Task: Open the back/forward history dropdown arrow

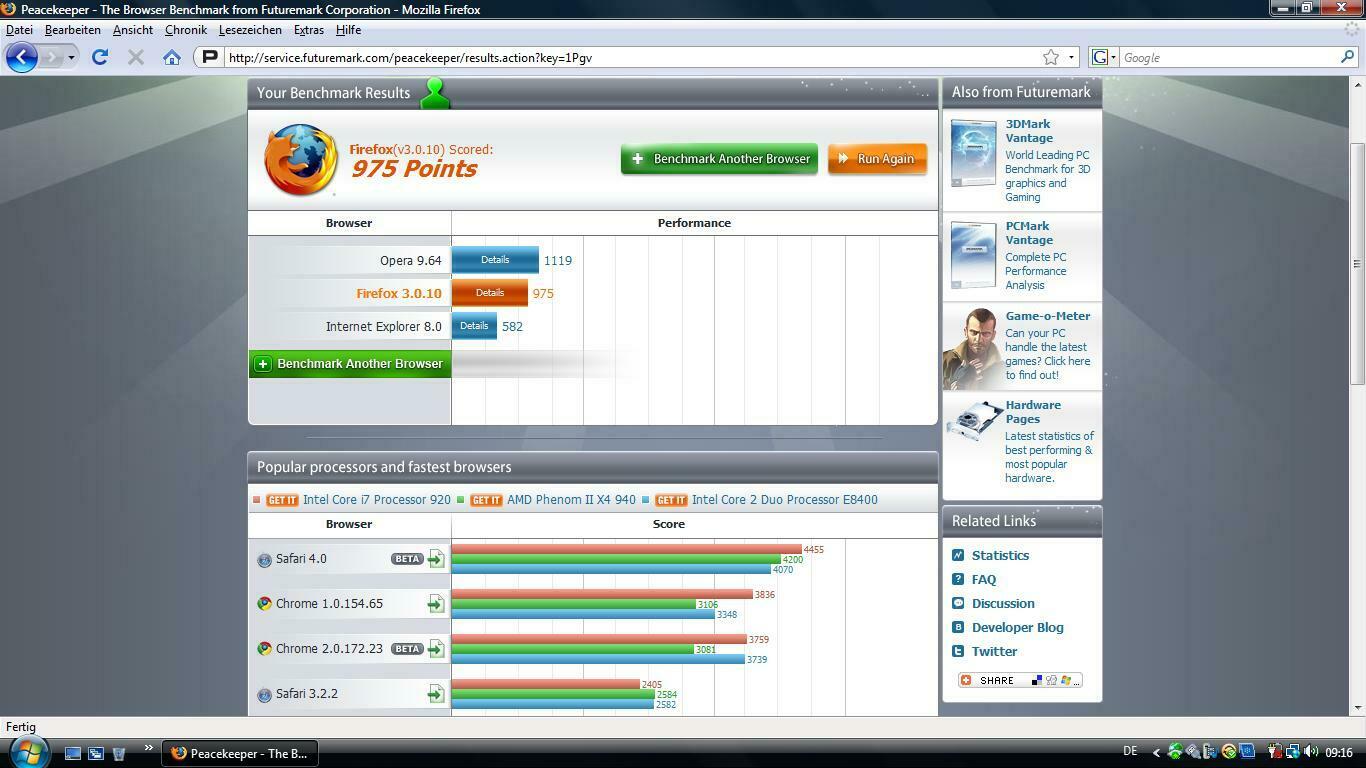Action: [x=71, y=57]
